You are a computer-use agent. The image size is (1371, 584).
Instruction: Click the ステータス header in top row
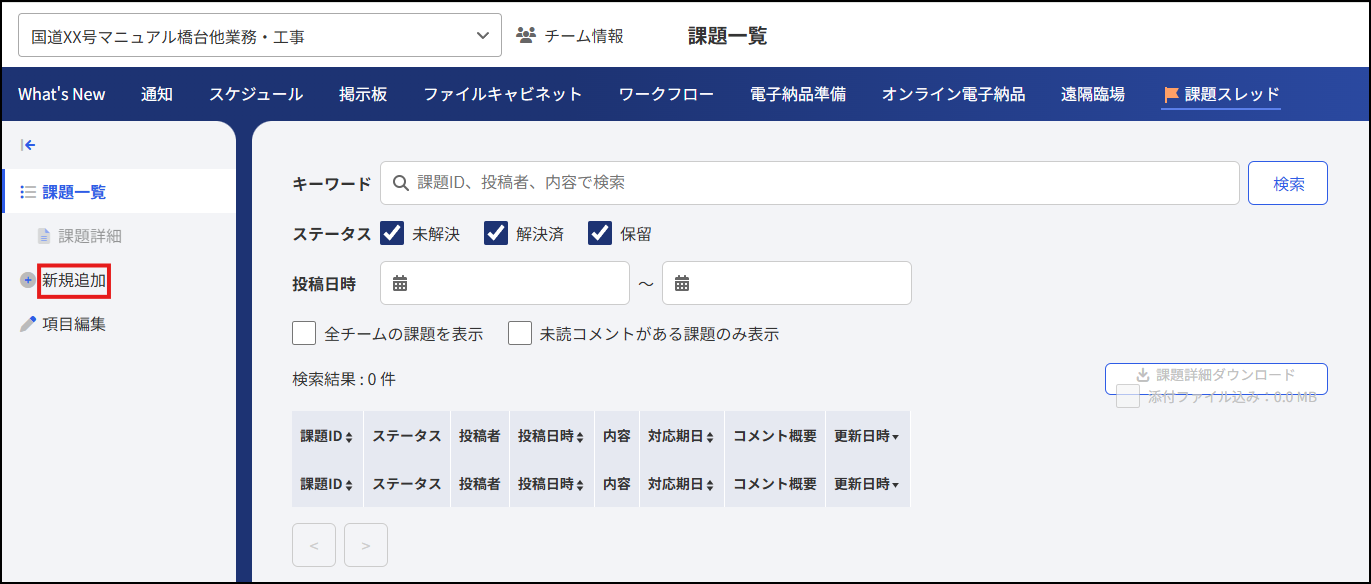[x=407, y=436]
